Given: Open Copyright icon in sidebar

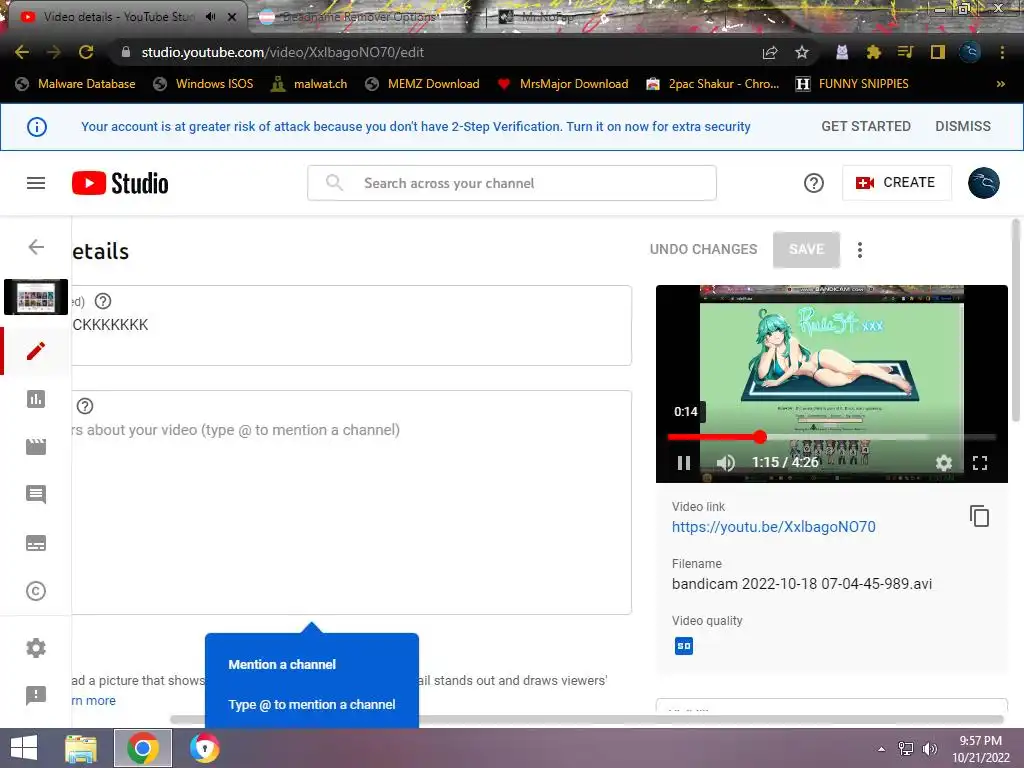Looking at the screenshot, I should click(x=36, y=591).
